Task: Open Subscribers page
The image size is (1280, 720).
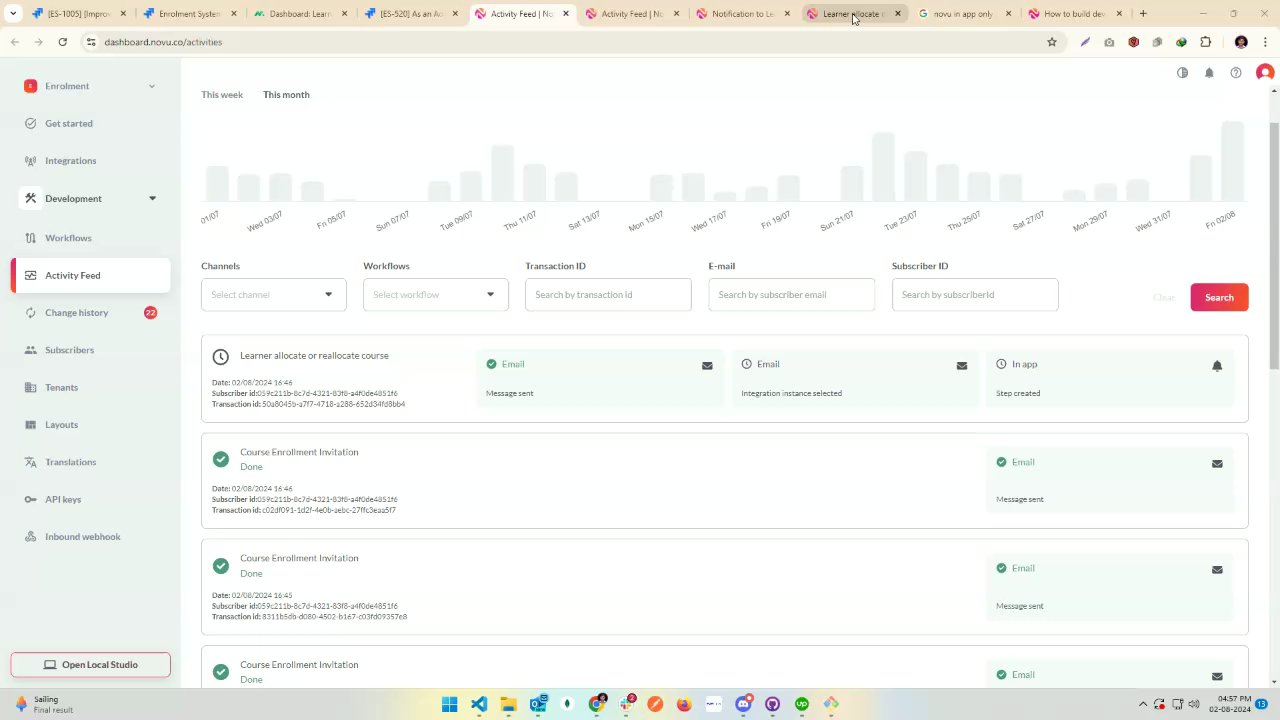Action: click(x=69, y=350)
